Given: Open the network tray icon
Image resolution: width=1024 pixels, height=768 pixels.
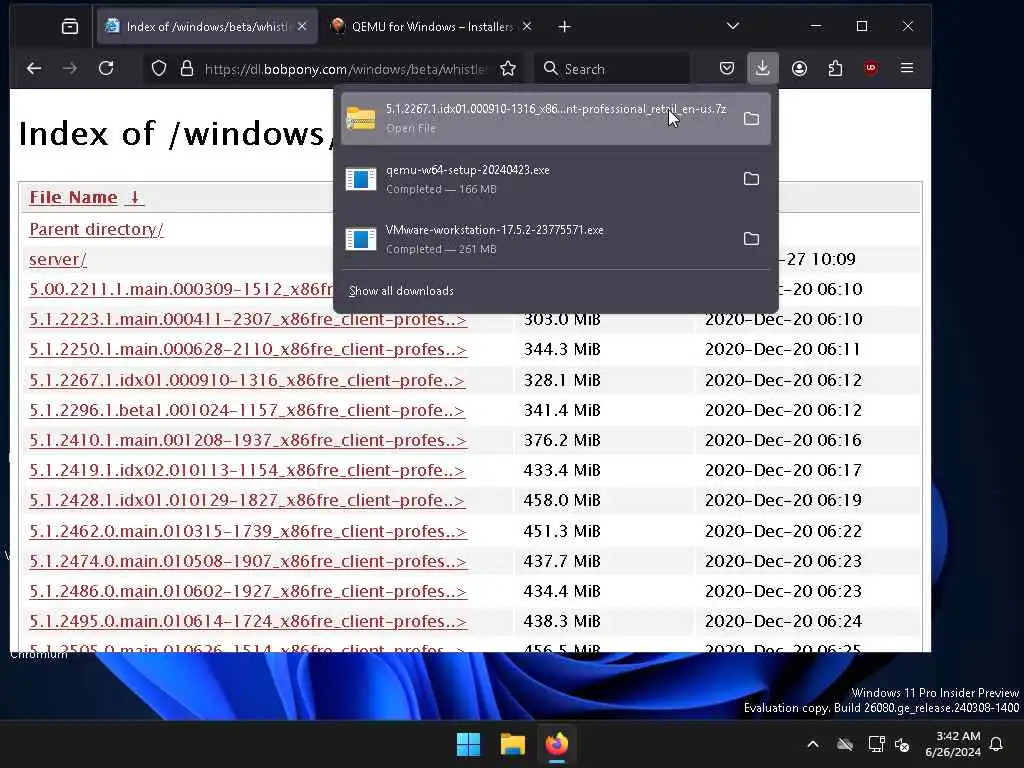Looking at the screenshot, I should click(x=876, y=744).
